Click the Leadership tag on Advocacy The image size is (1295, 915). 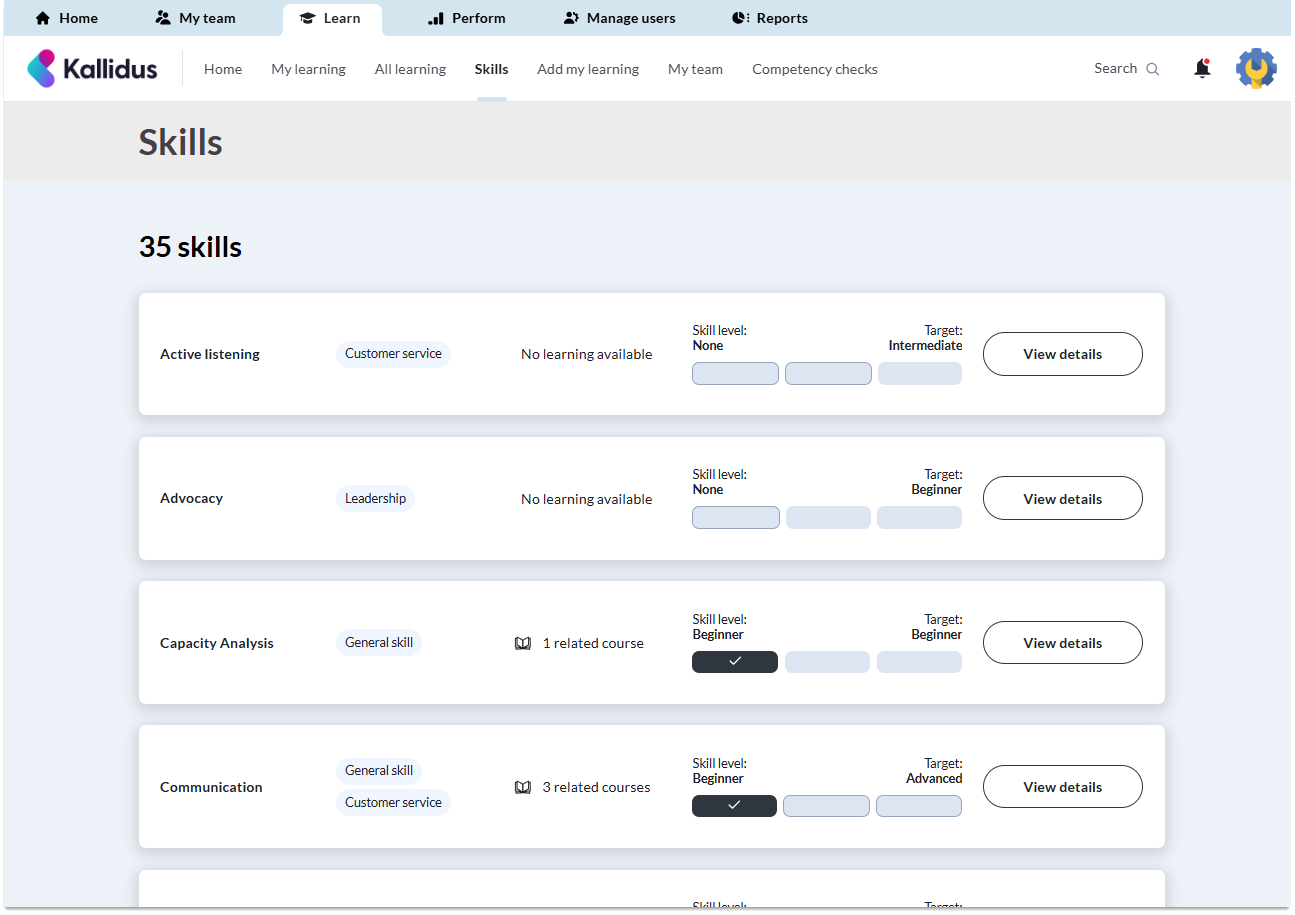coord(375,498)
